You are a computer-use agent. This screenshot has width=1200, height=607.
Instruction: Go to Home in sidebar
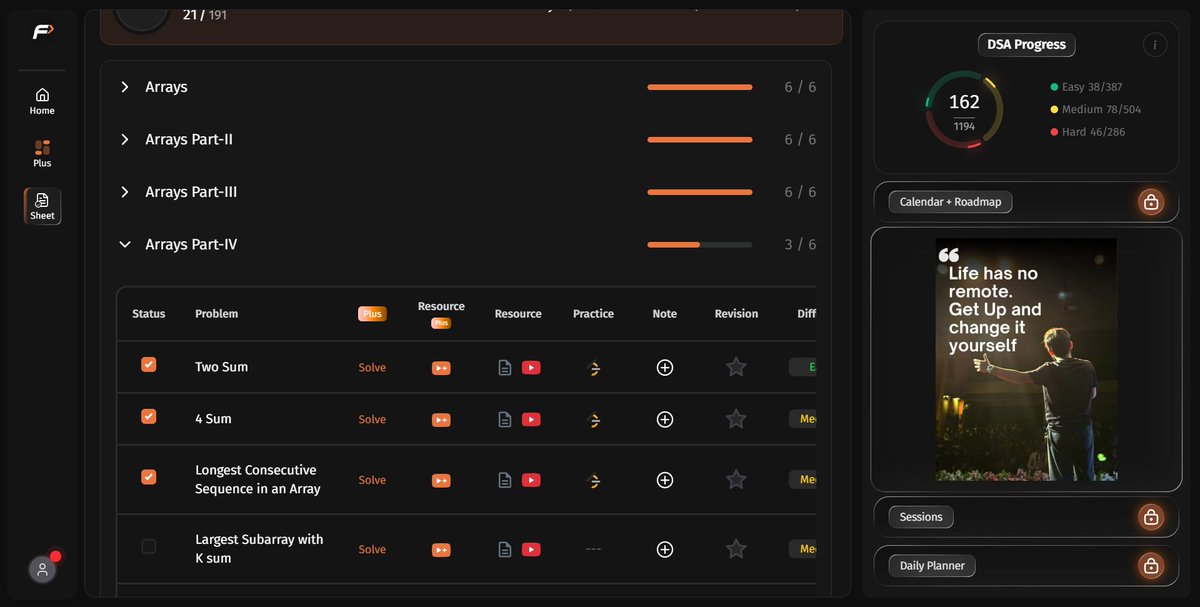(x=42, y=101)
